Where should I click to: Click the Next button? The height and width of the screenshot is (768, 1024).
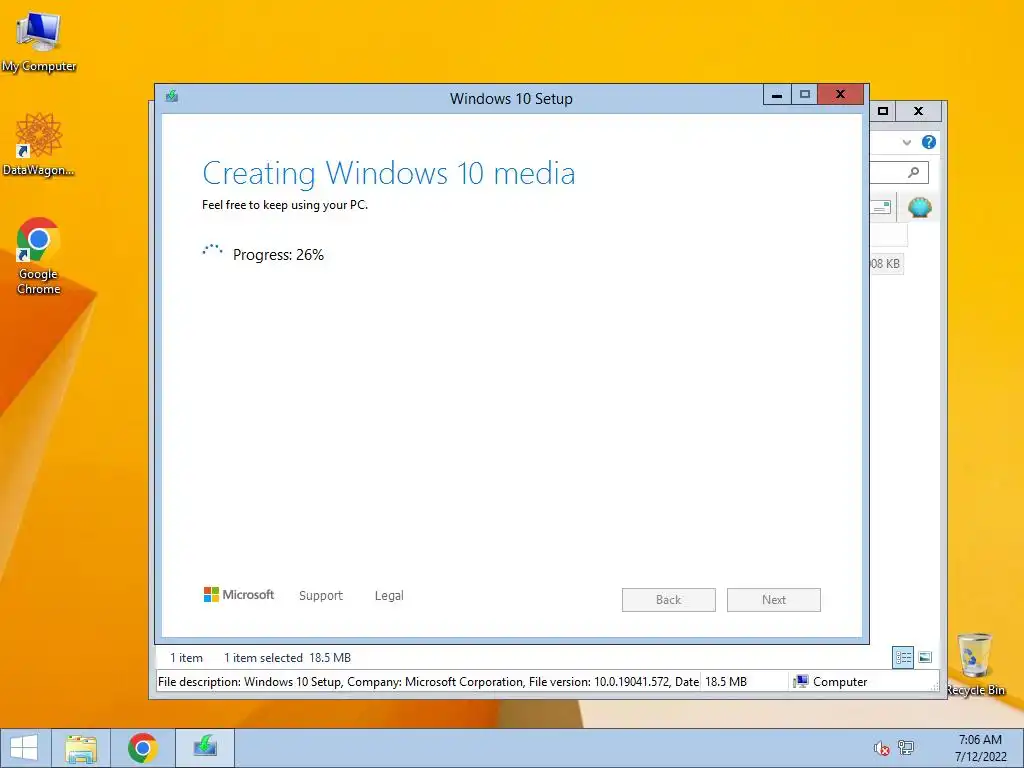[x=774, y=600]
